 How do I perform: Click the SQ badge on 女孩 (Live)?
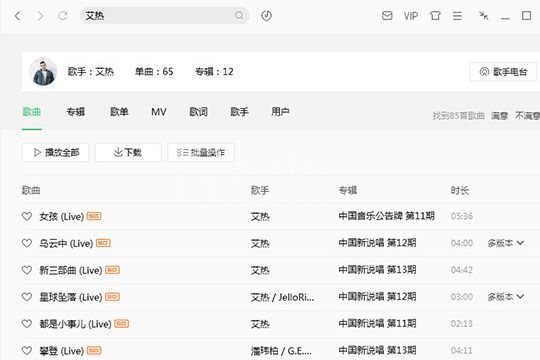click(x=94, y=216)
